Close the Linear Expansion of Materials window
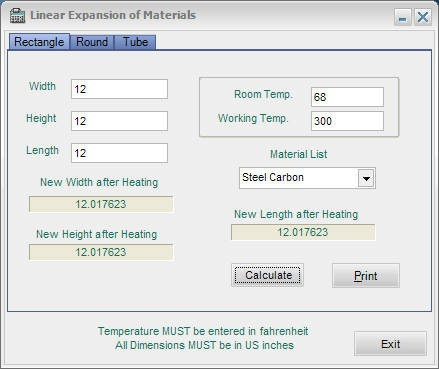This screenshot has width=439, height=369. click(x=423, y=17)
